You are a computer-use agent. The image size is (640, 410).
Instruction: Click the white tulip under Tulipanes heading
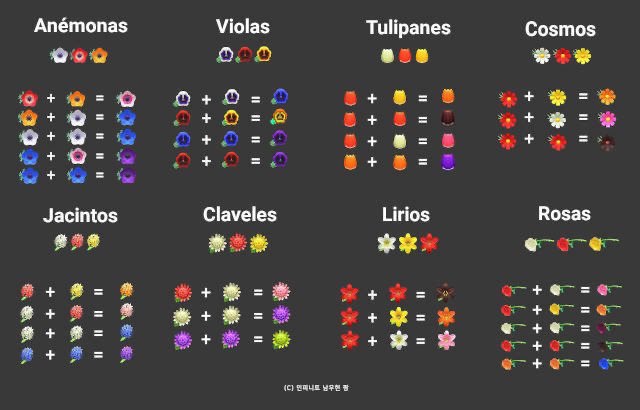coord(387,57)
